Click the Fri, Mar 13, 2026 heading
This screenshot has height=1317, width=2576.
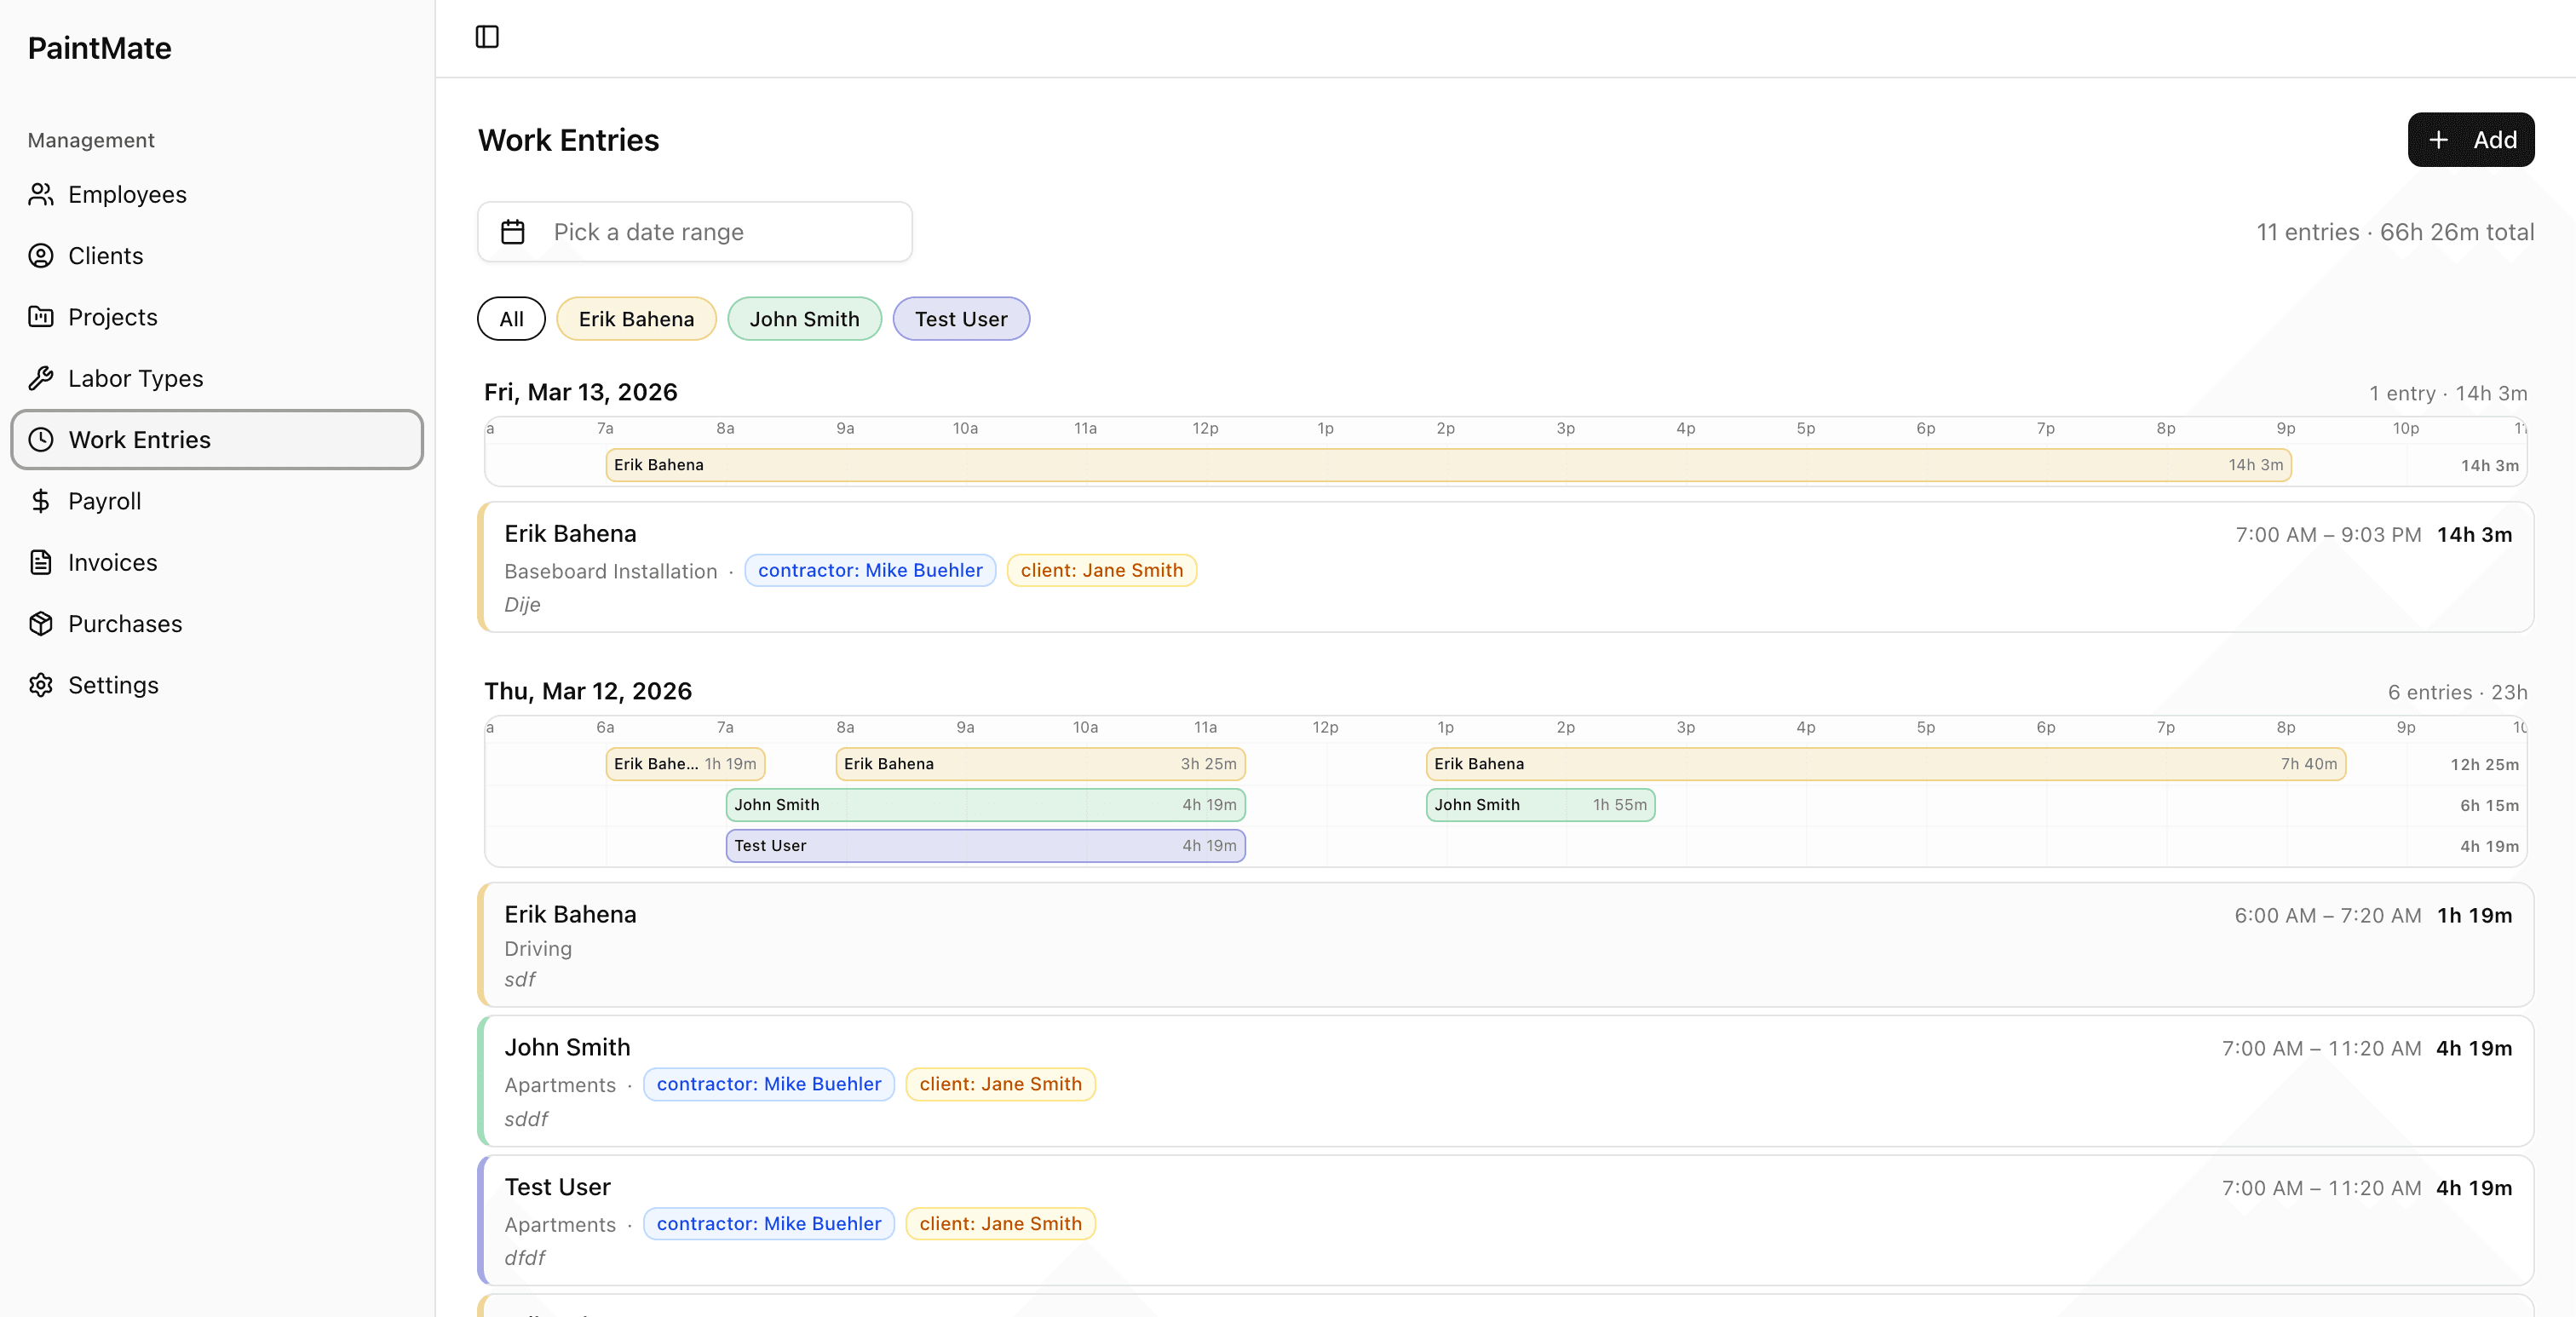(581, 392)
